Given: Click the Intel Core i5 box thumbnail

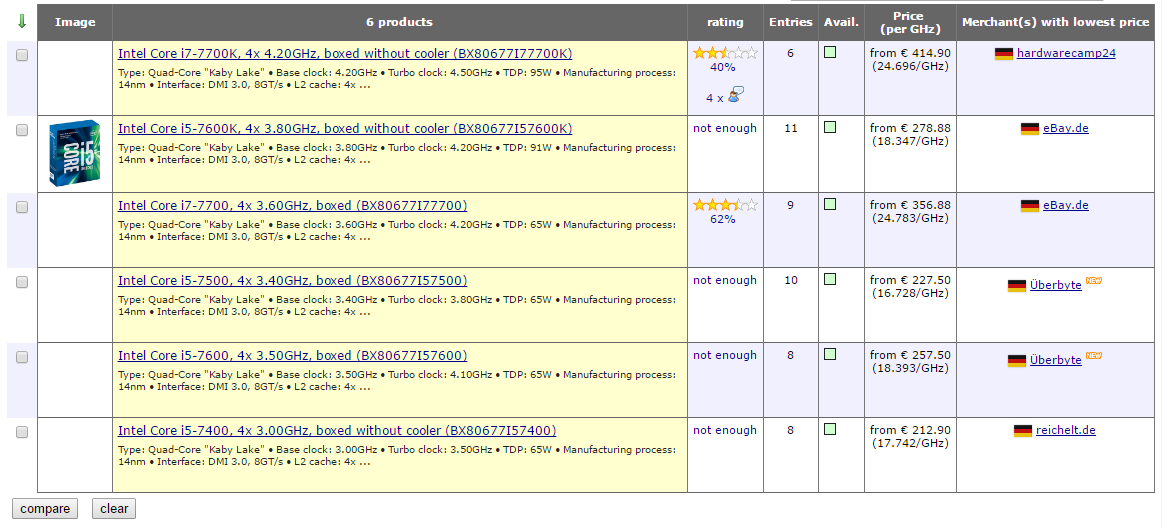Looking at the screenshot, I should click(x=75, y=153).
